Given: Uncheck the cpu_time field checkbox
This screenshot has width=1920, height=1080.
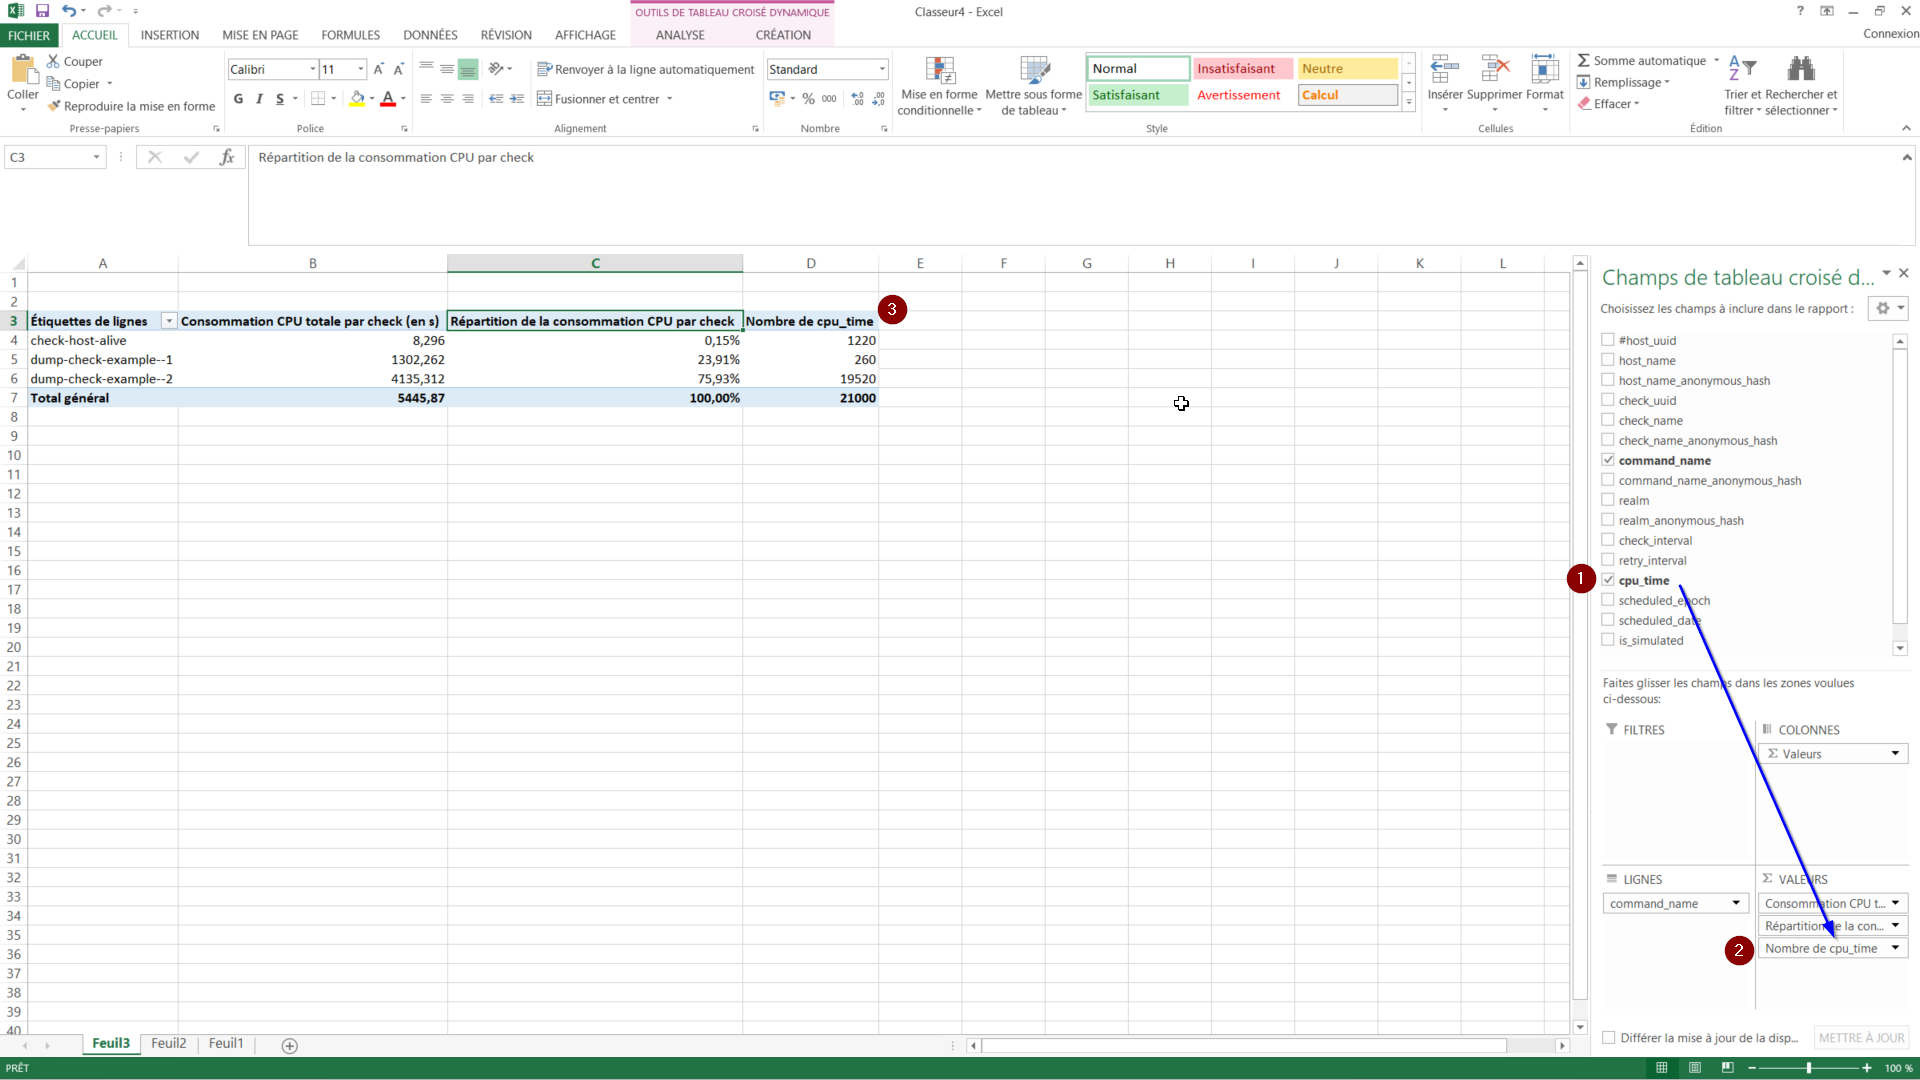Looking at the screenshot, I should [x=1608, y=580].
